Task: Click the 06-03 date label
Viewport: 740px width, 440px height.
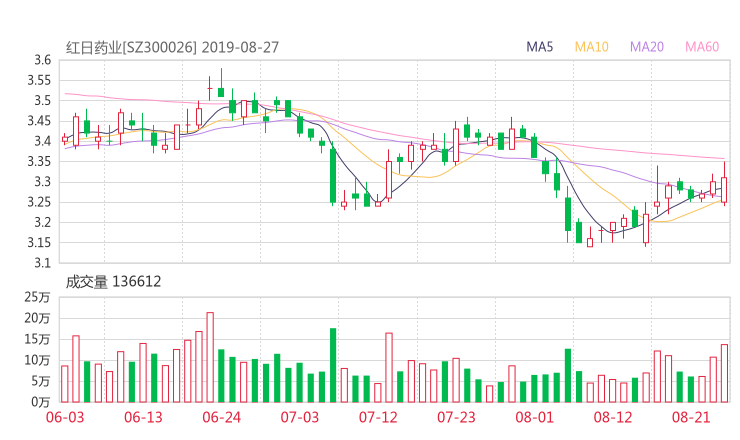Action: 65,417
